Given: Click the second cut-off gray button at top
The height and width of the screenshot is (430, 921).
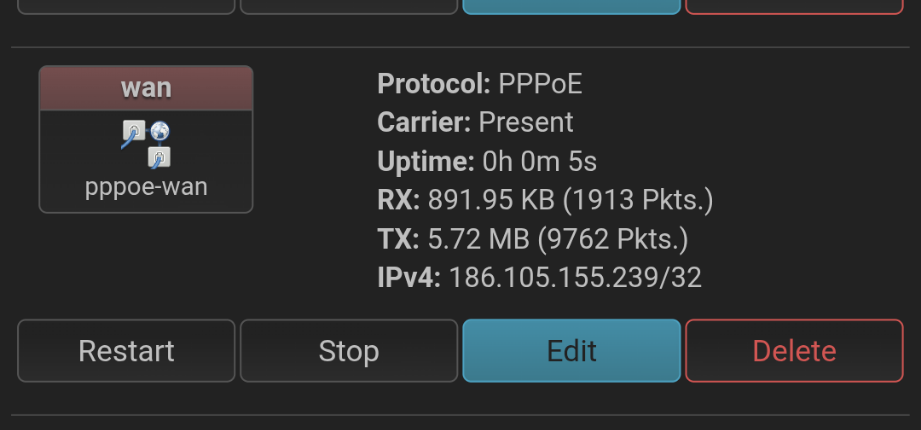Looking at the screenshot, I should click(x=348, y=6).
